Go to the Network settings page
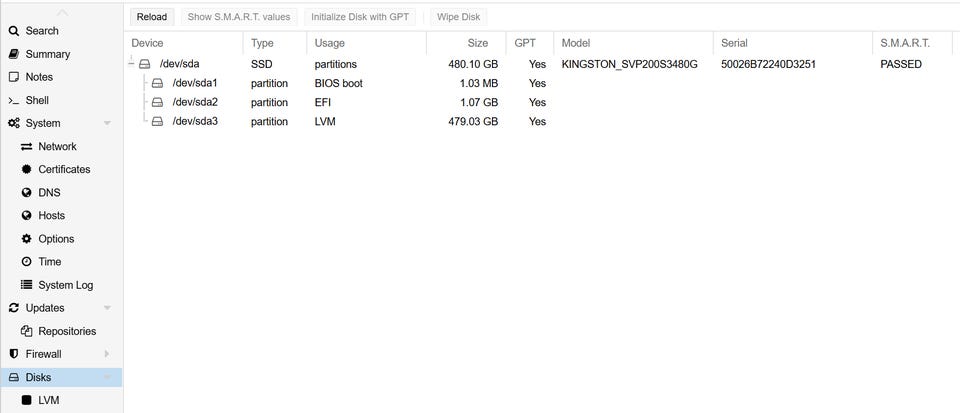960x413 pixels. (61, 147)
